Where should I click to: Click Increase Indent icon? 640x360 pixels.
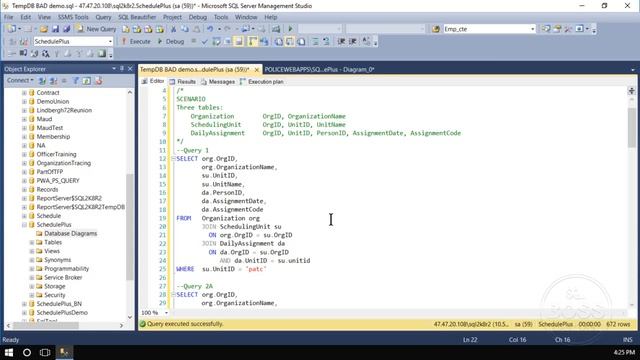[353, 41]
